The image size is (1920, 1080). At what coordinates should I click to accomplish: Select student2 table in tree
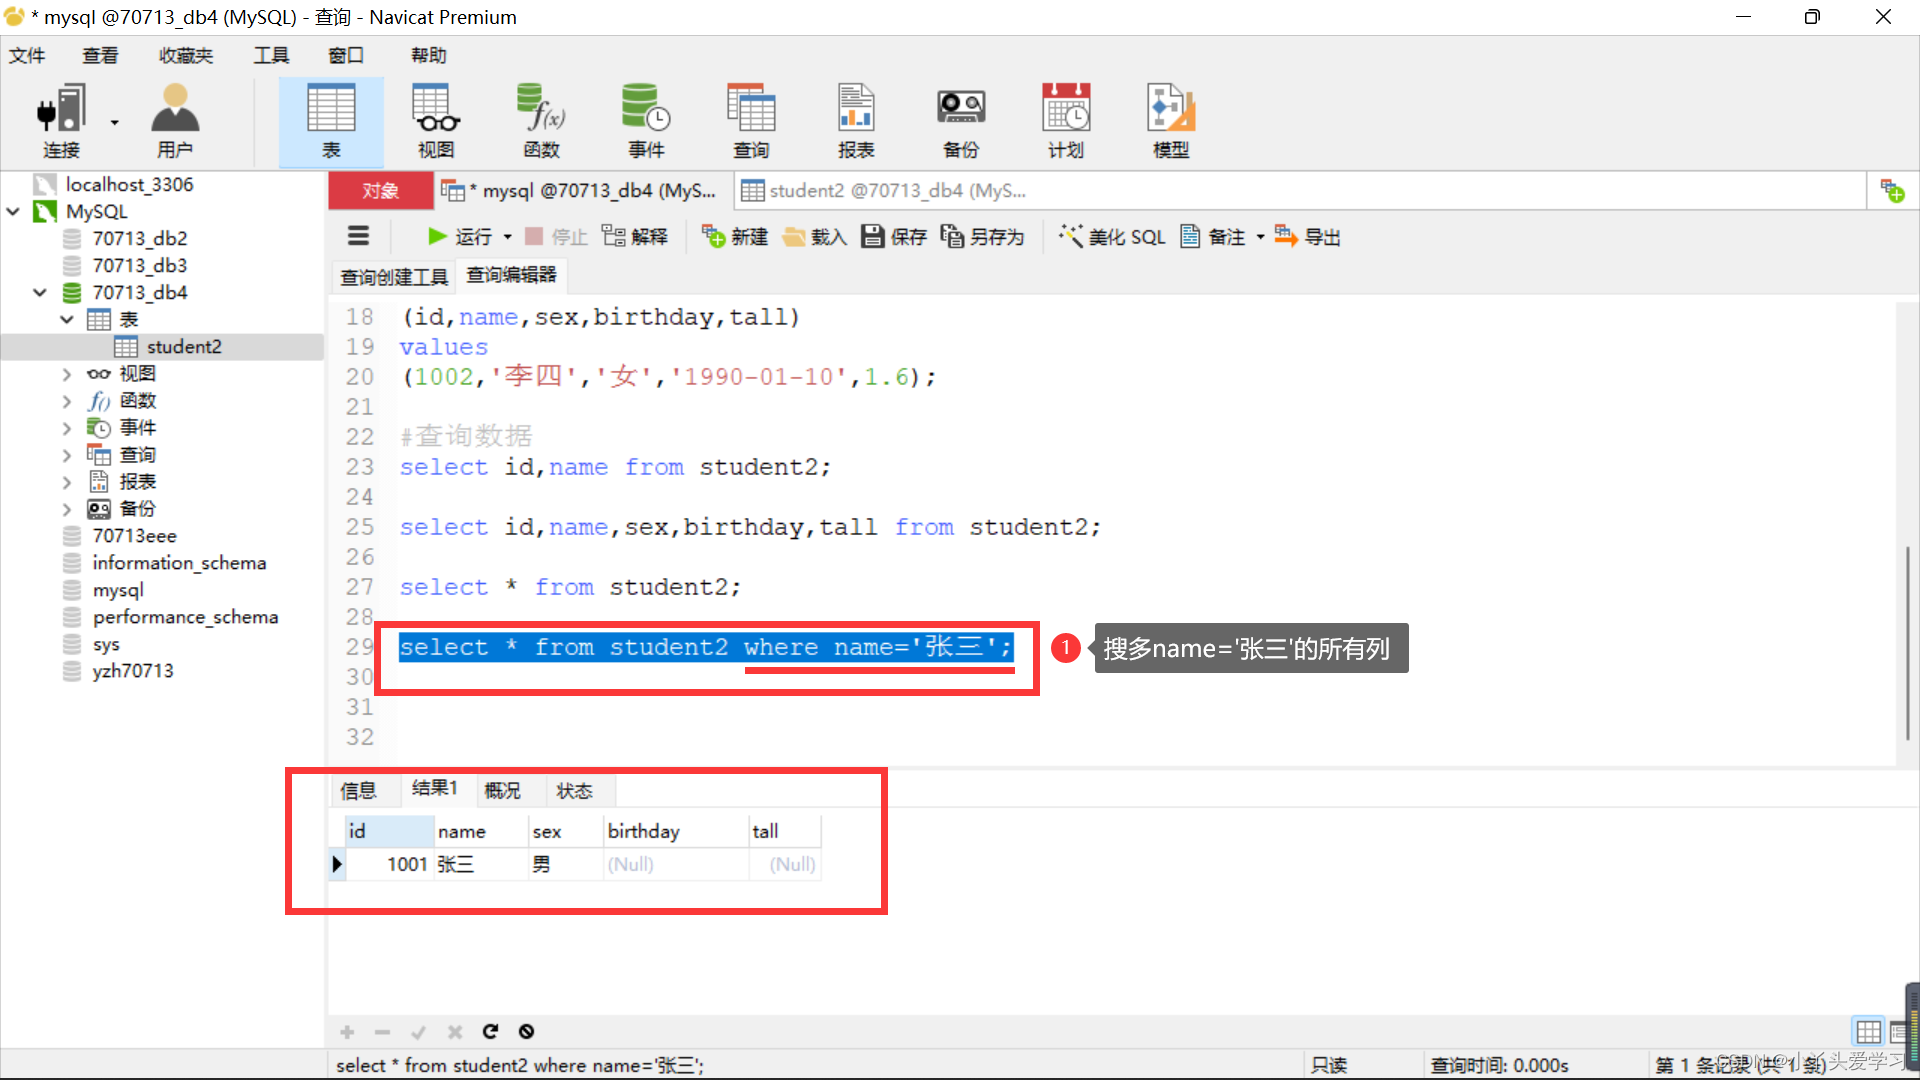pyautogui.click(x=184, y=346)
